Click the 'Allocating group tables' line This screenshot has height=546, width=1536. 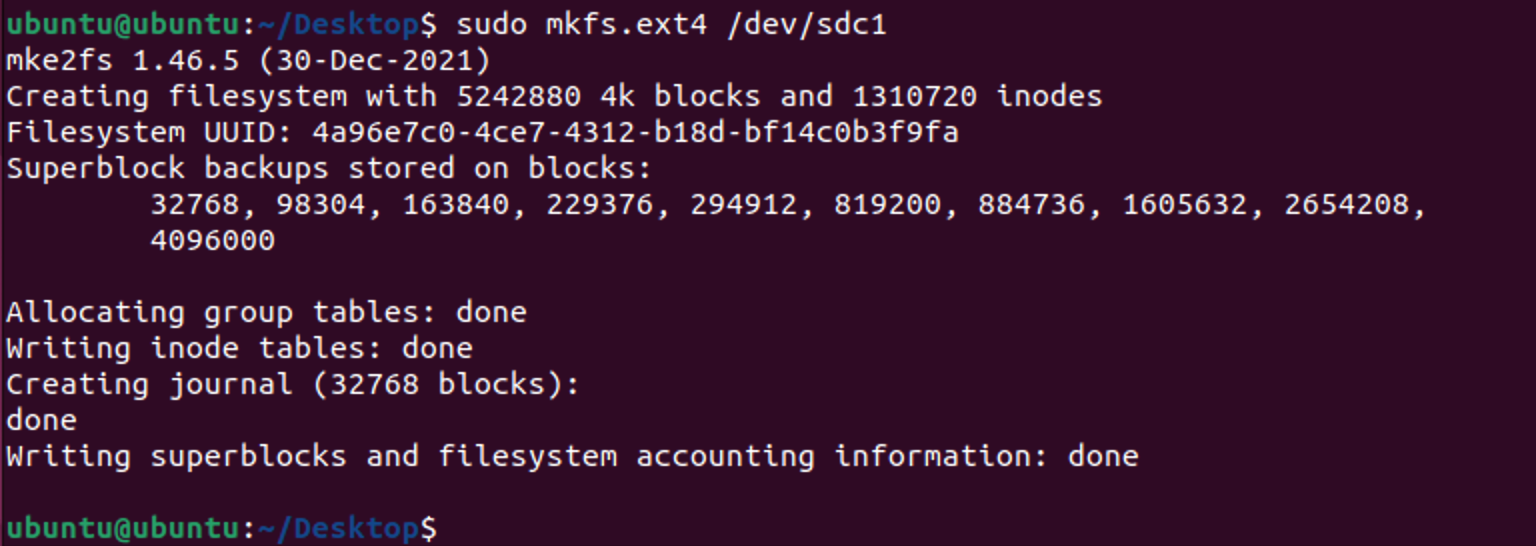(266, 313)
